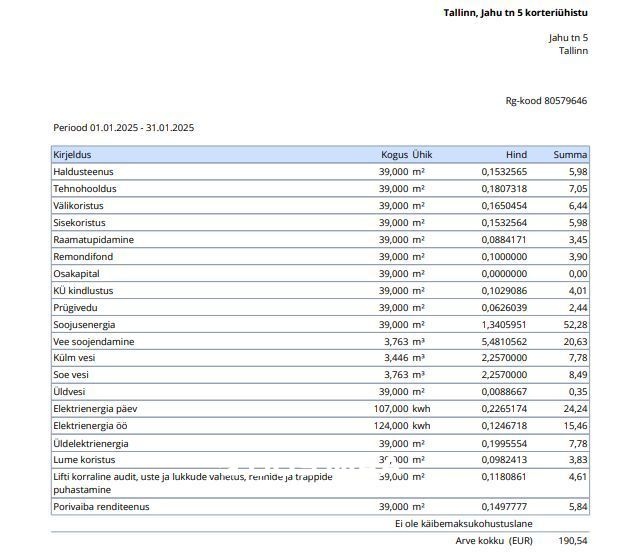Image resolution: width=620 pixels, height=559 pixels.
Task: Click the Kirjeldus column header
Action: pos(72,155)
